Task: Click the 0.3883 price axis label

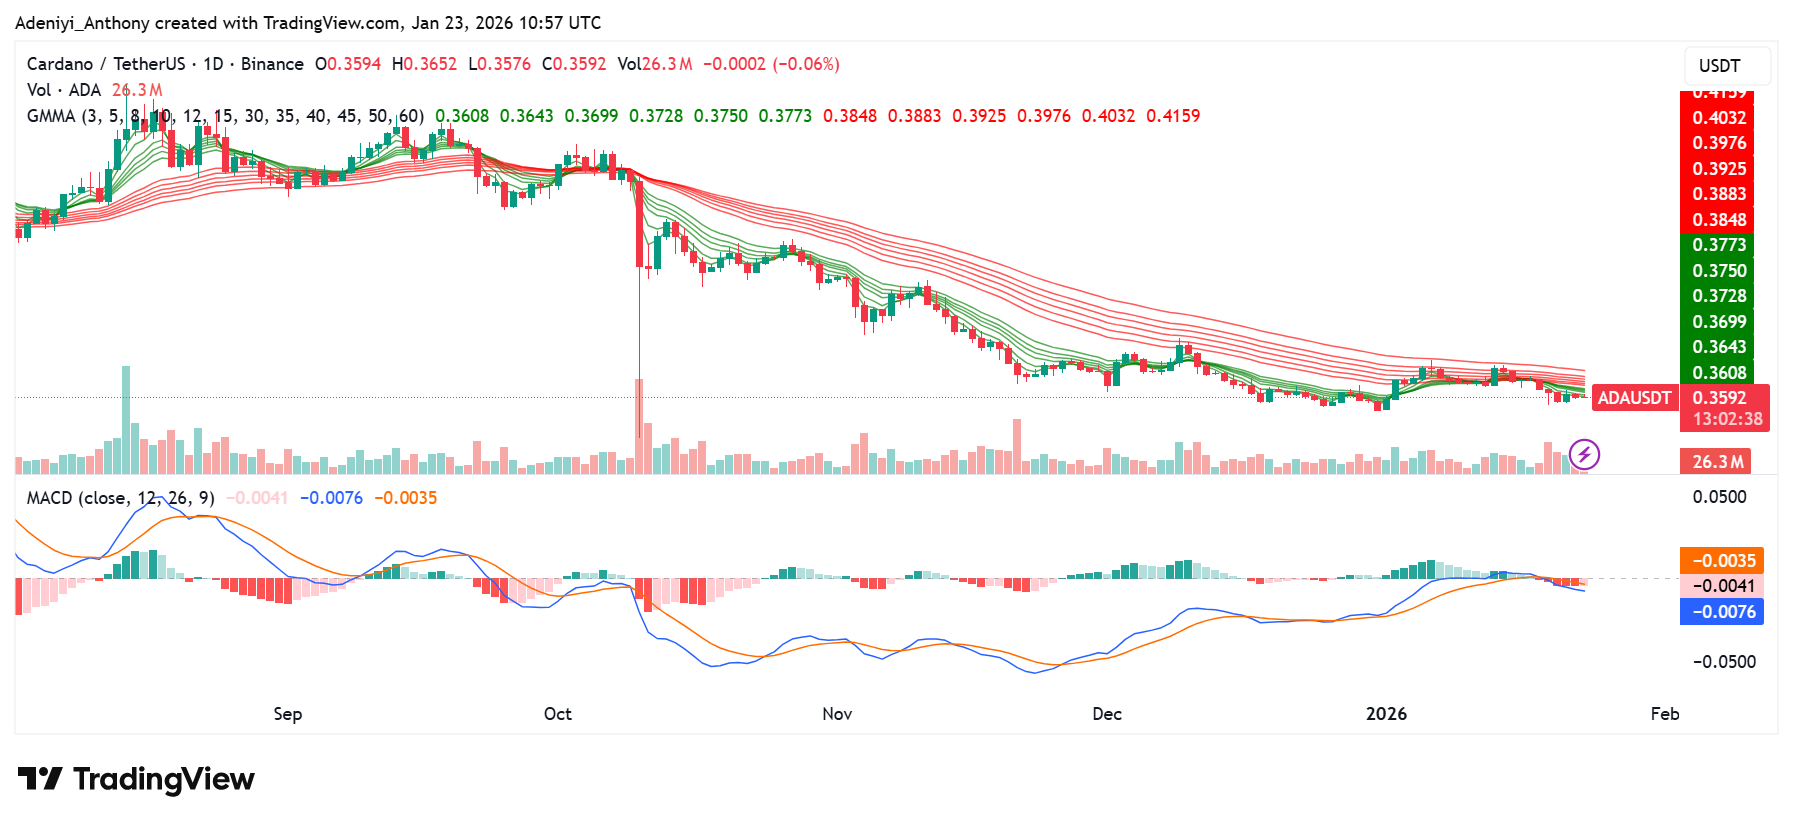Action: click(1719, 194)
